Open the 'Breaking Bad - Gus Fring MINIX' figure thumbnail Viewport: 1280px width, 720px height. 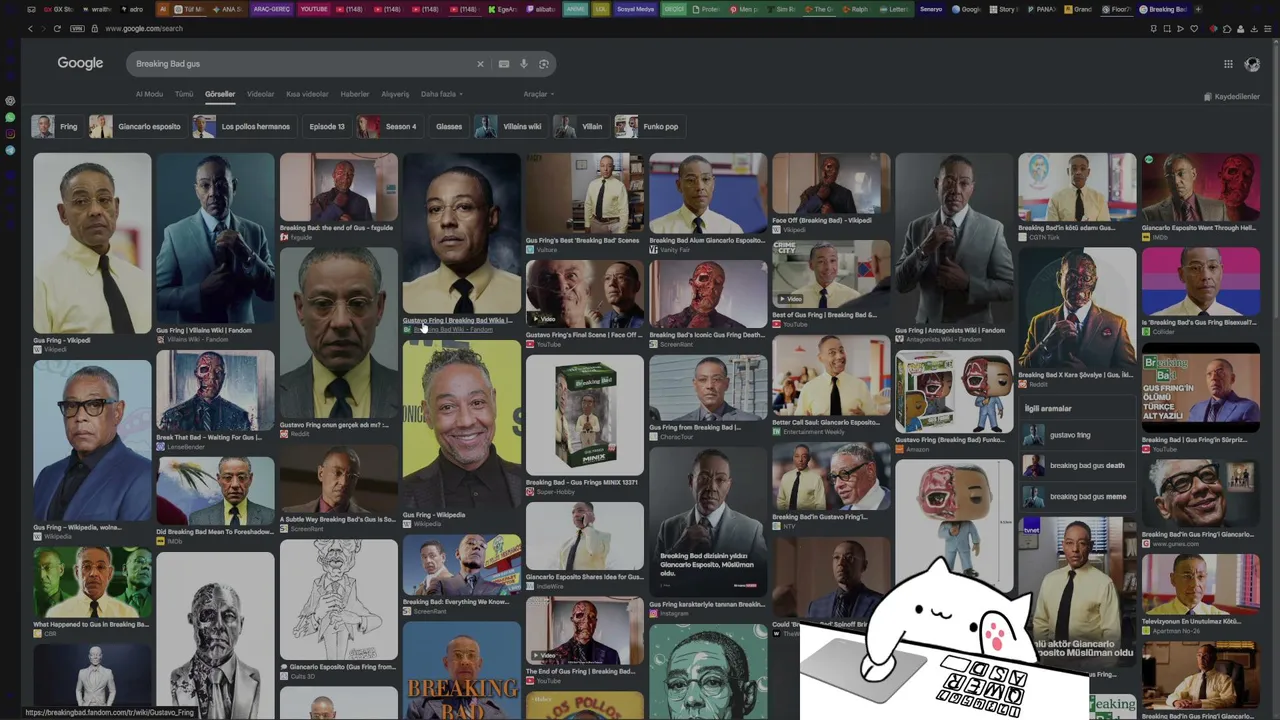[x=585, y=416]
